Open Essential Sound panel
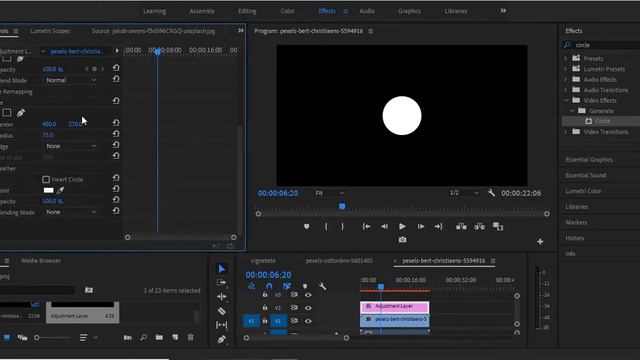 (x=586, y=175)
